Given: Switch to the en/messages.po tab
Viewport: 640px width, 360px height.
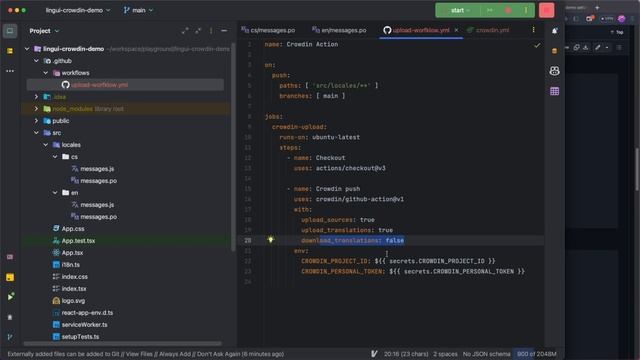Looking at the screenshot, I should pos(339,30).
